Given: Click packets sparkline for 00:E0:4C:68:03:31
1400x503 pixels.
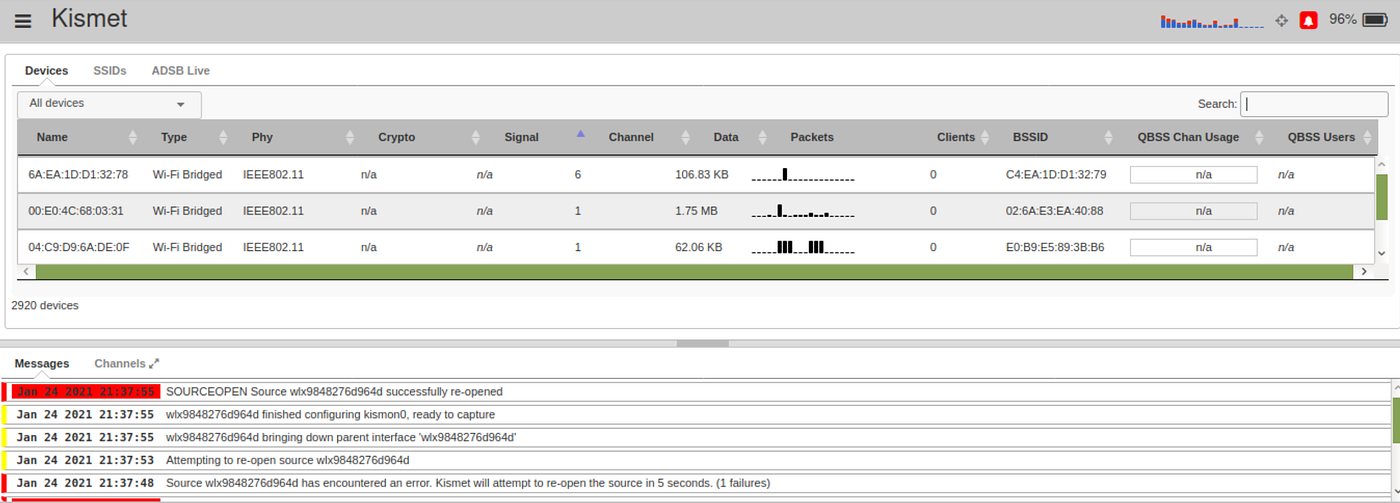Looking at the screenshot, I should point(803,211).
